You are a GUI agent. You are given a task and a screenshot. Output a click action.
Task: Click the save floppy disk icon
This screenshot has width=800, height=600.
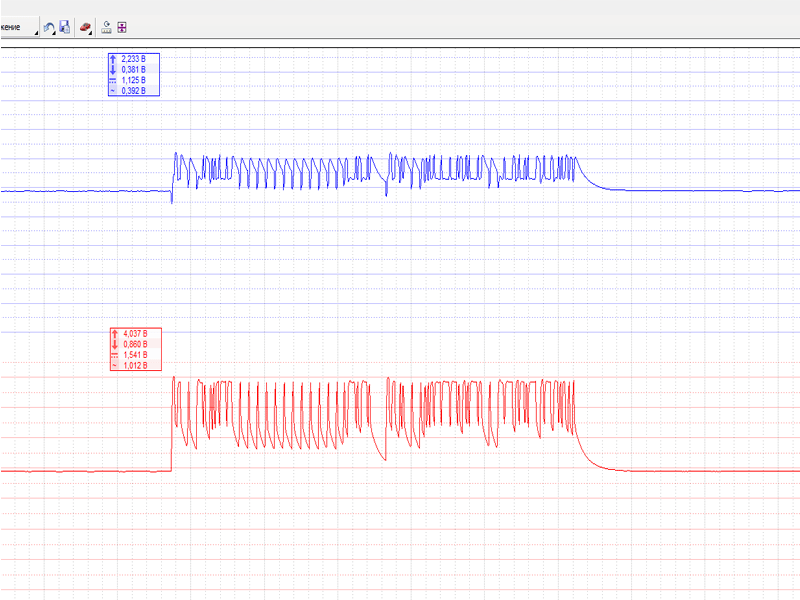click(64, 26)
